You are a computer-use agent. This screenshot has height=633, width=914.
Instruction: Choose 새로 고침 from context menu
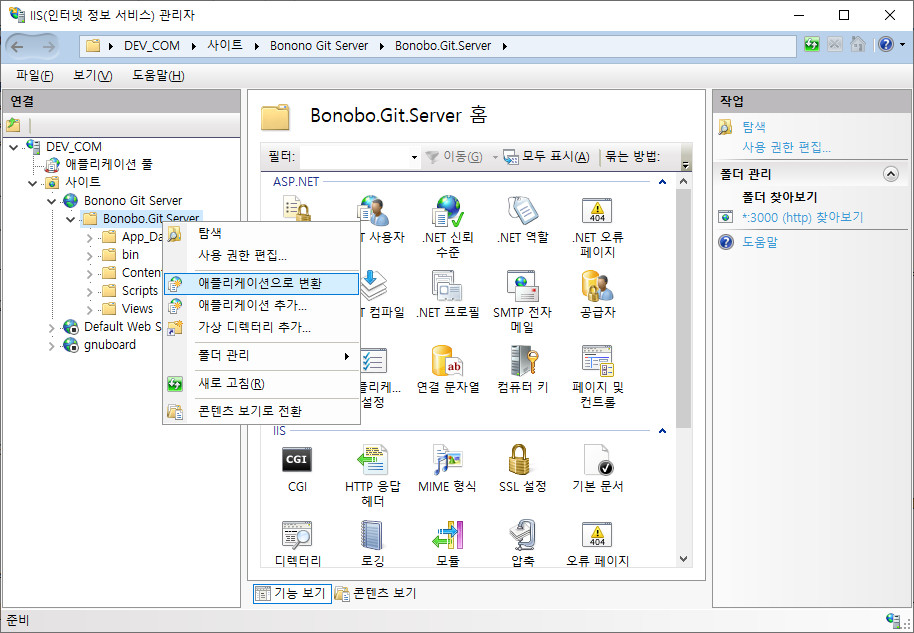[x=261, y=384]
